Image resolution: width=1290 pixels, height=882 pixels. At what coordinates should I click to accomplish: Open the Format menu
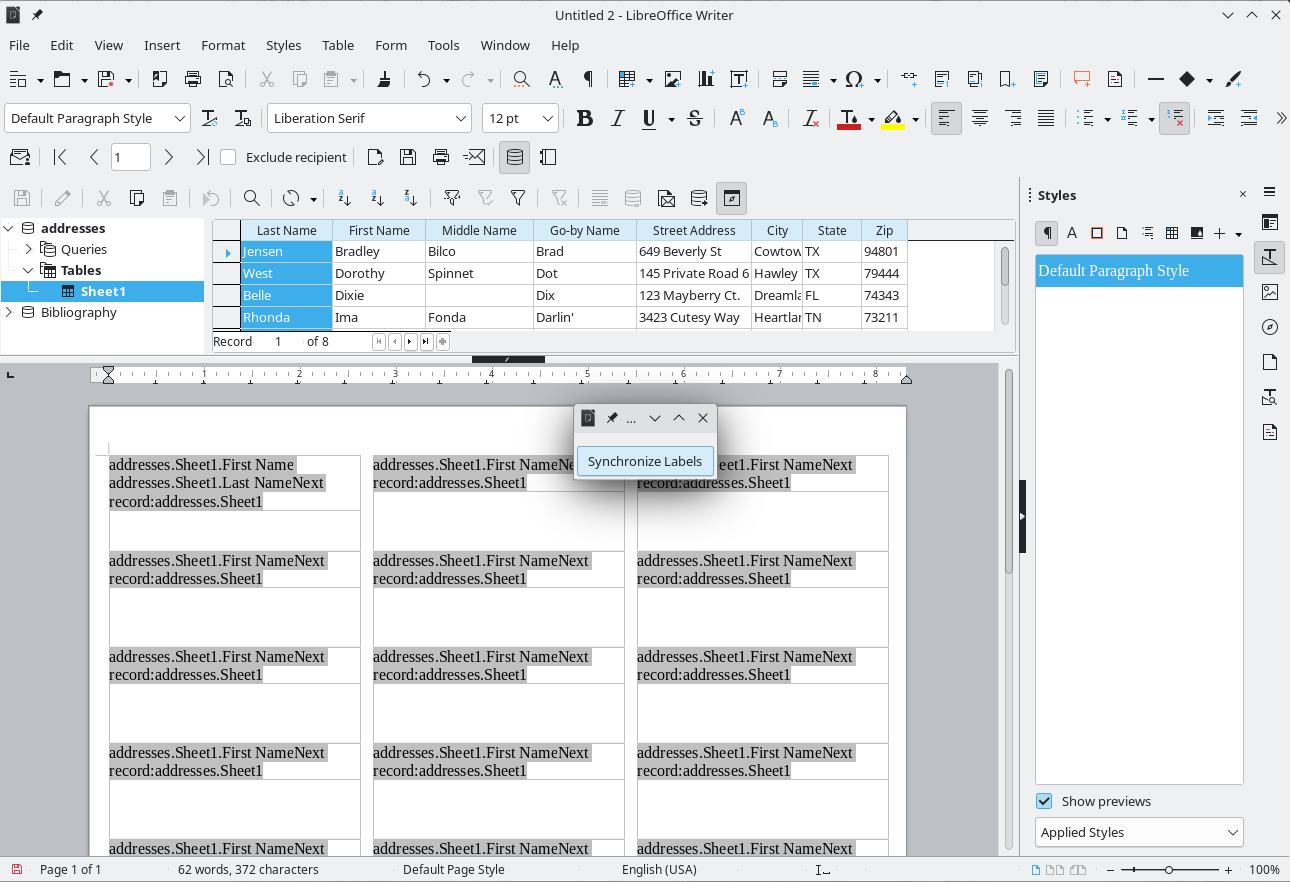223,45
